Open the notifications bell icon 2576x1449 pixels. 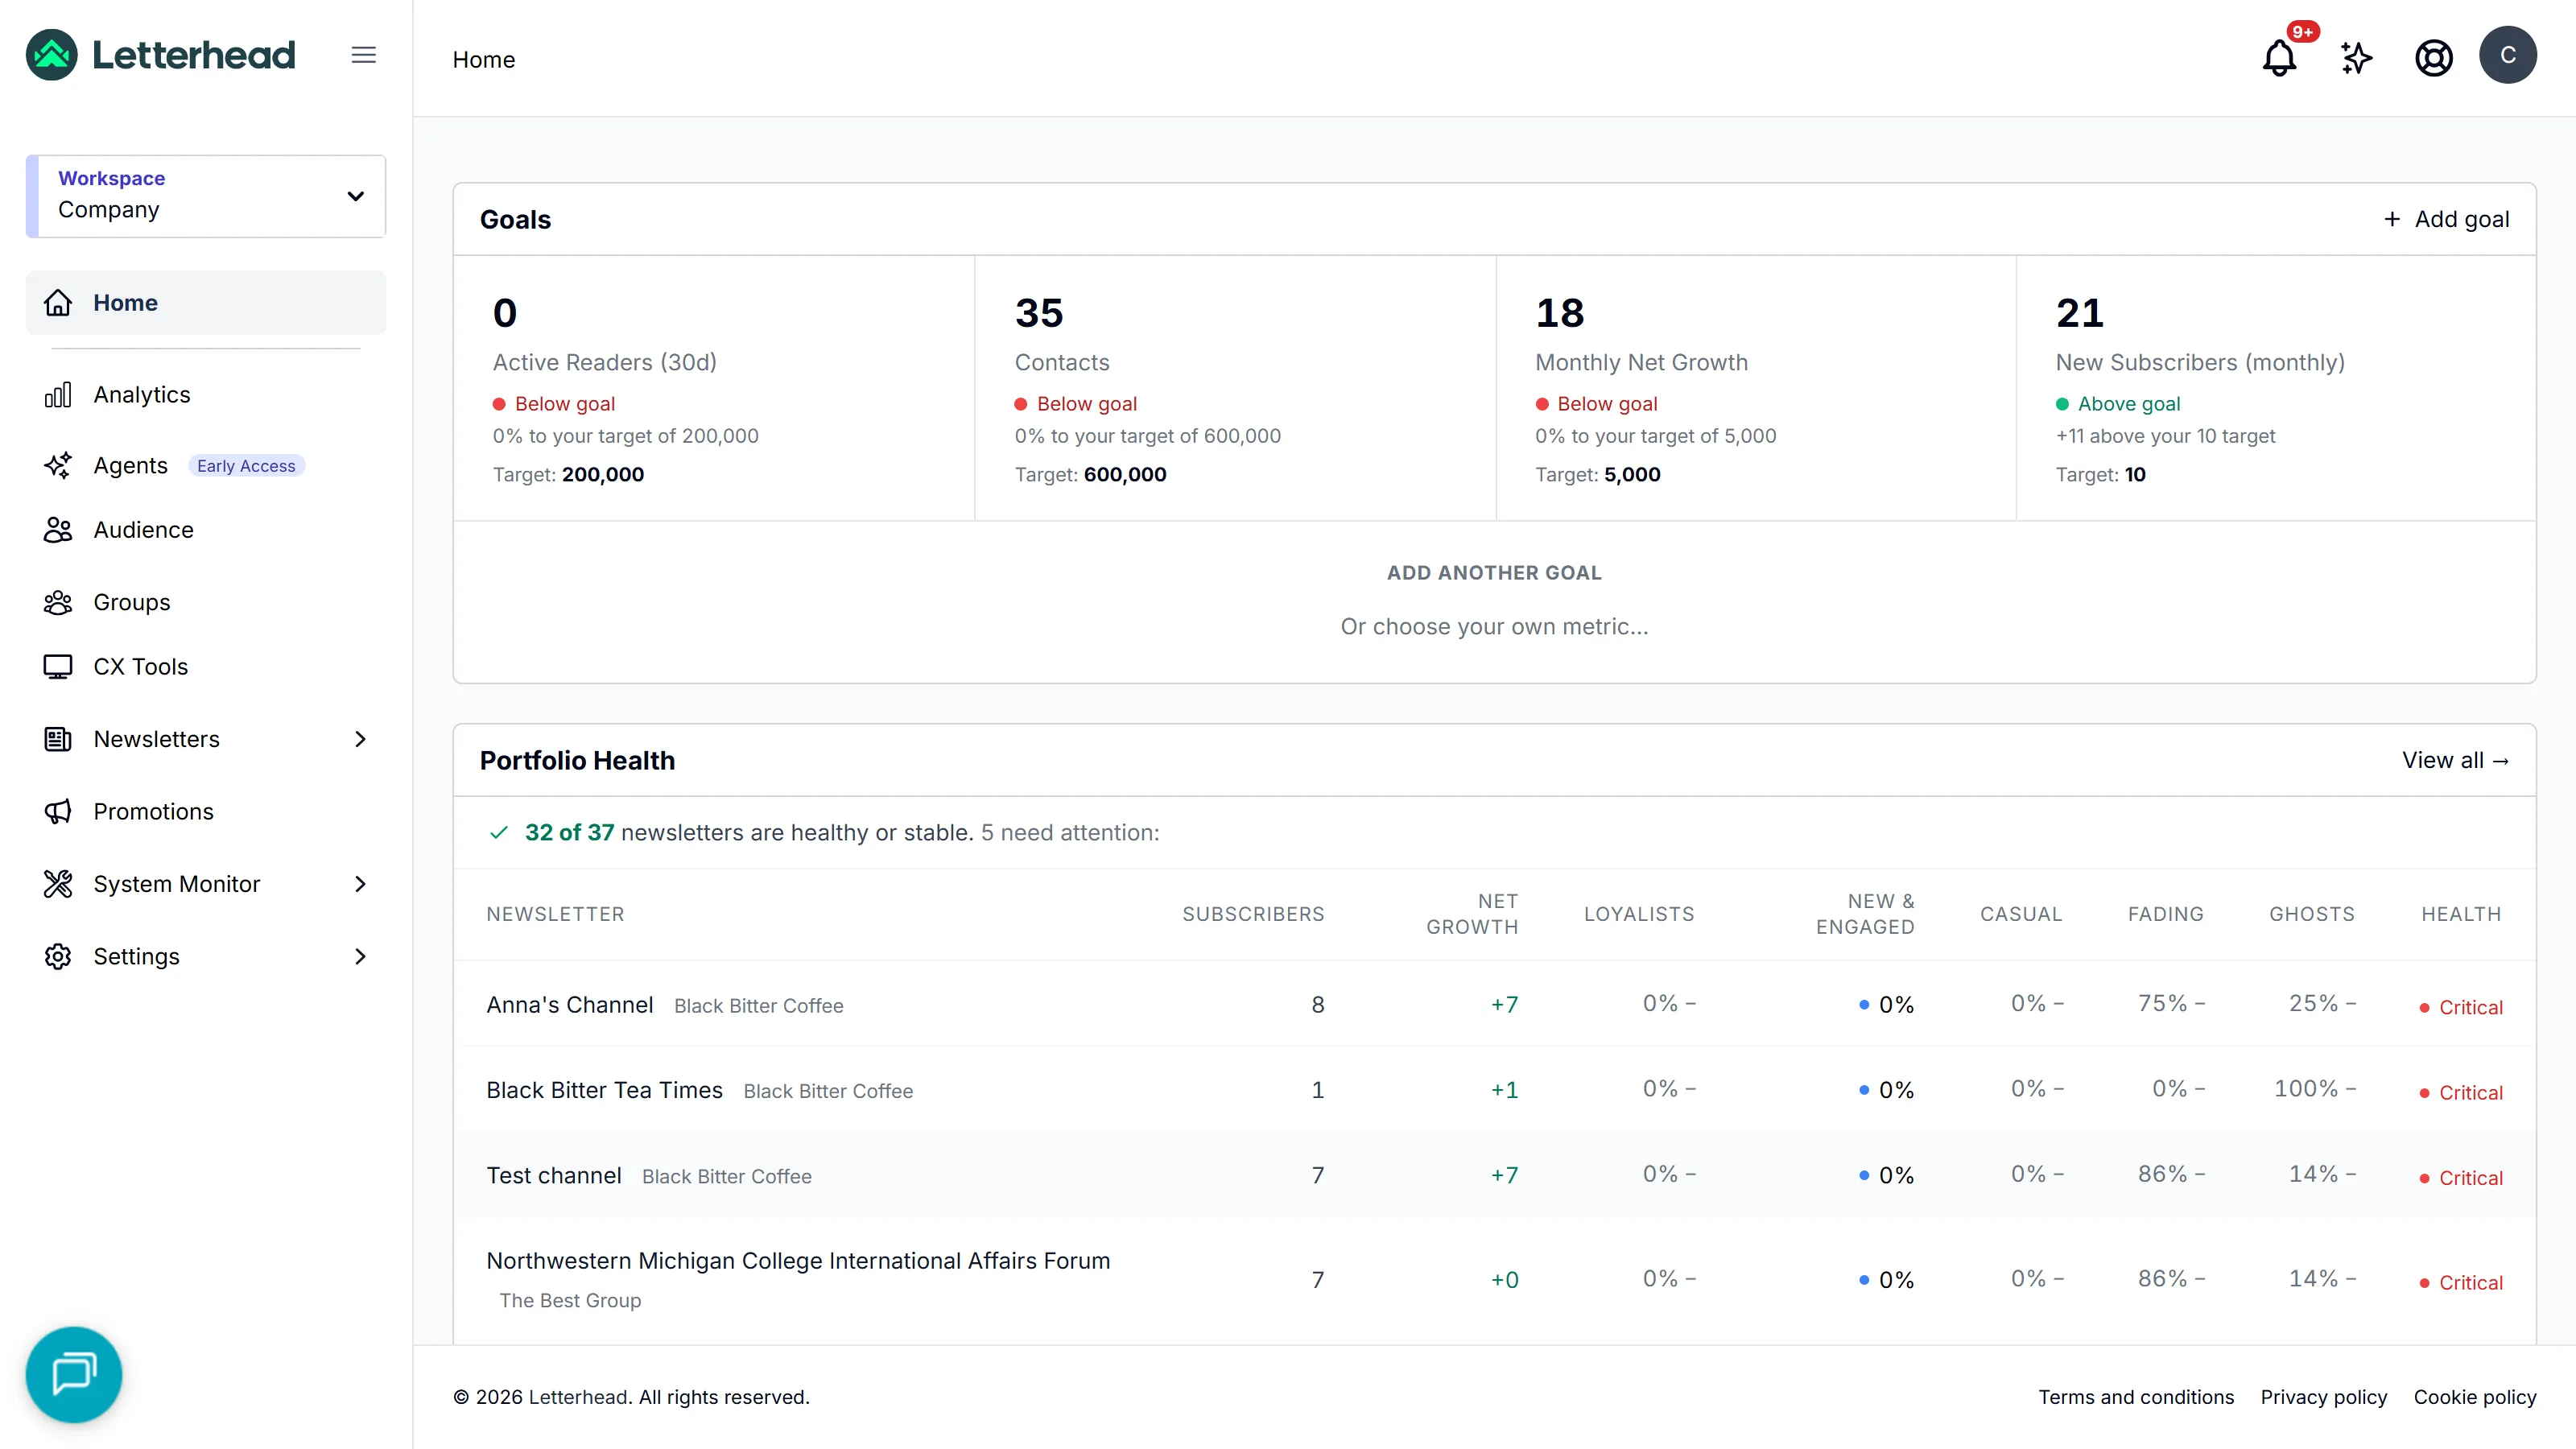click(x=2279, y=58)
